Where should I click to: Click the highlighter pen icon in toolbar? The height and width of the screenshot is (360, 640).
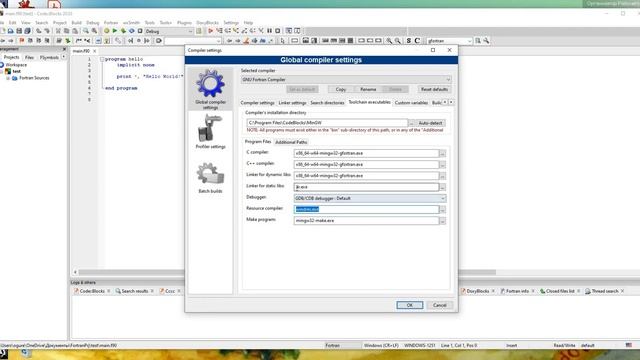246,41
